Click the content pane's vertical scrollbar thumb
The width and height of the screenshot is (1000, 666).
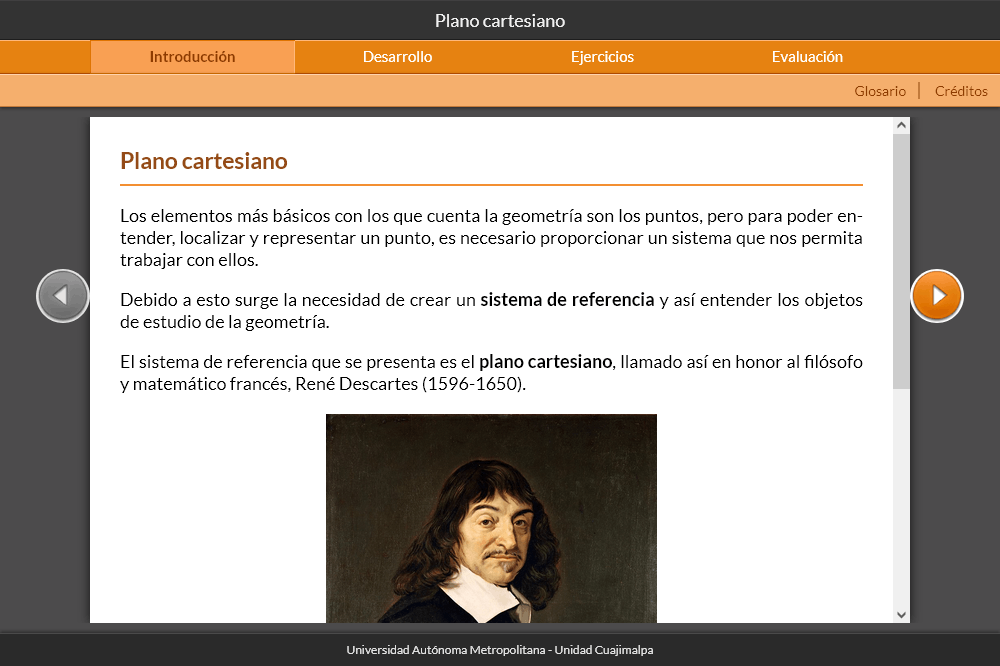pyautogui.click(x=901, y=261)
